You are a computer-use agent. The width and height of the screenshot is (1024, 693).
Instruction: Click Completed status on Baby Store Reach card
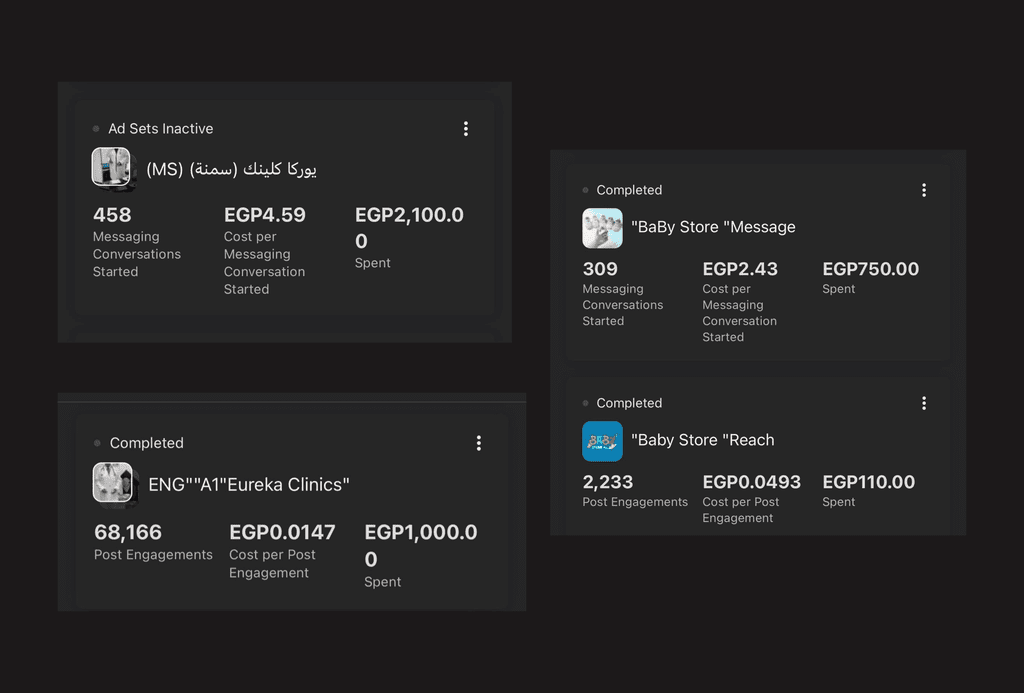(x=629, y=403)
